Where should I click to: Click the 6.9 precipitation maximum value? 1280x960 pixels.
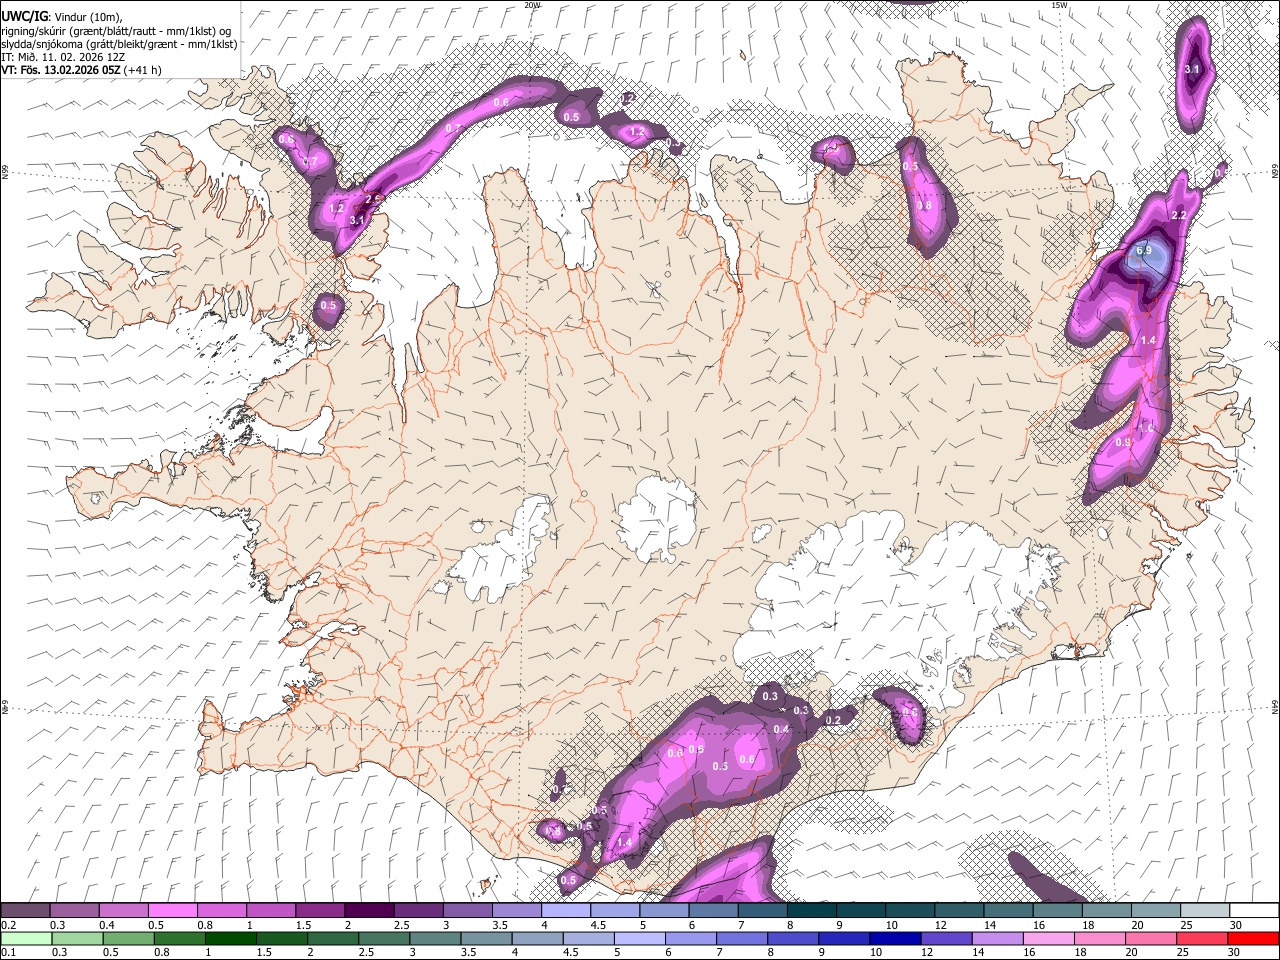click(x=1144, y=250)
